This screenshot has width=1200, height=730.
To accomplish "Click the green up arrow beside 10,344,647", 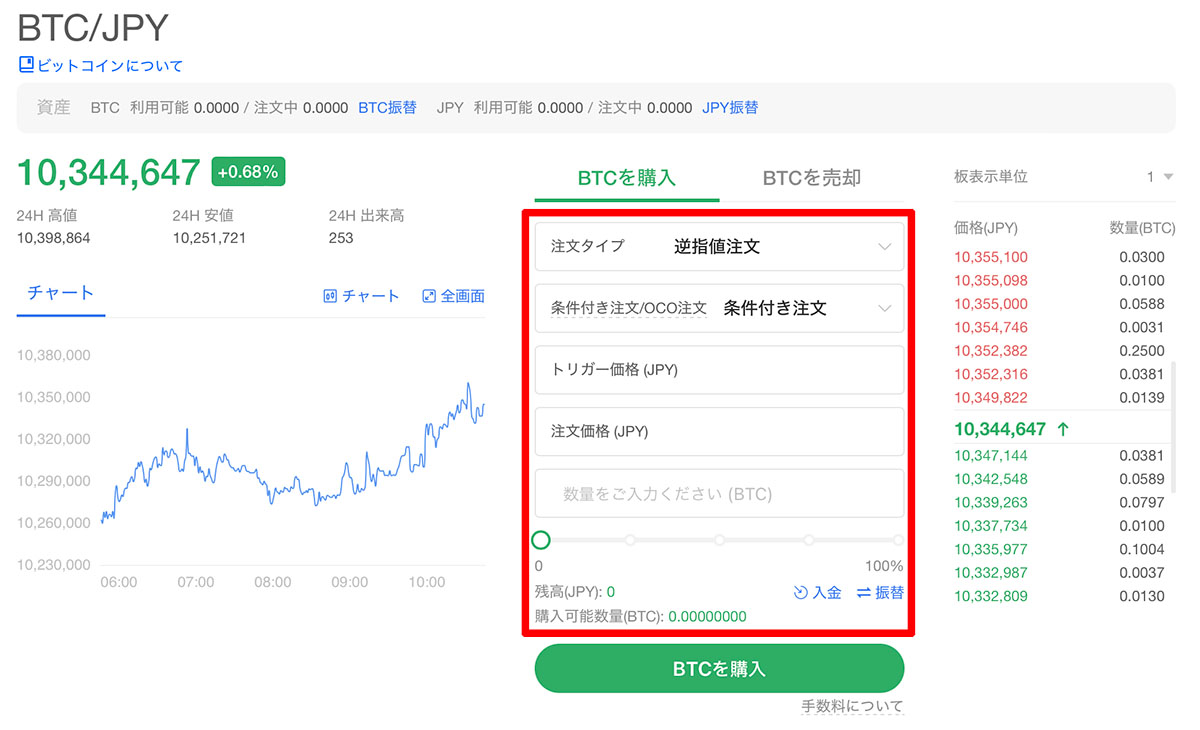I will (x=1062, y=429).
